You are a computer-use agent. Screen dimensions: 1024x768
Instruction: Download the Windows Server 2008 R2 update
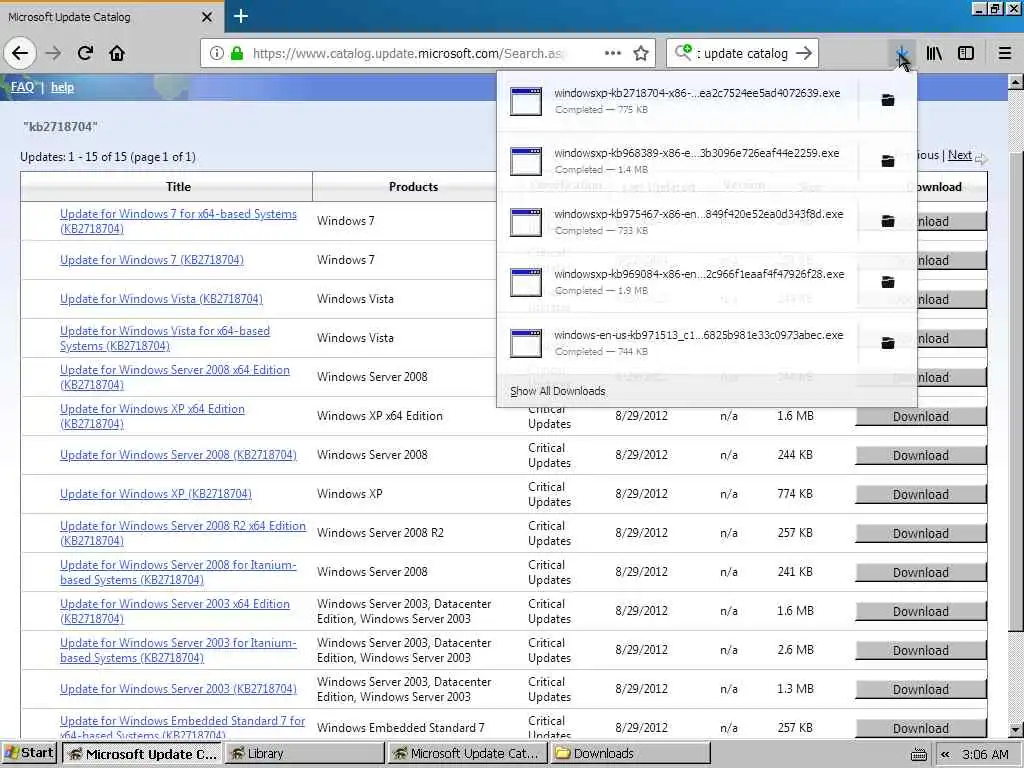tap(921, 534)
